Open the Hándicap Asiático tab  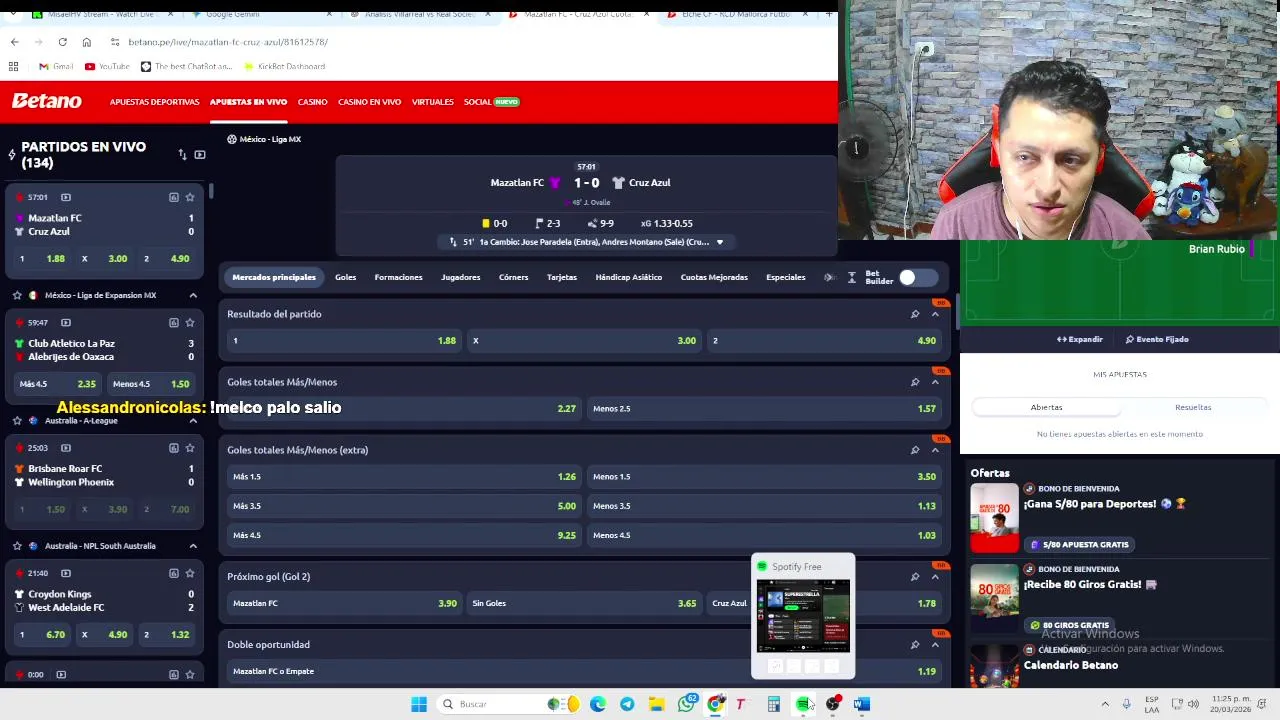pyautogui.click(x=628, y=277)
